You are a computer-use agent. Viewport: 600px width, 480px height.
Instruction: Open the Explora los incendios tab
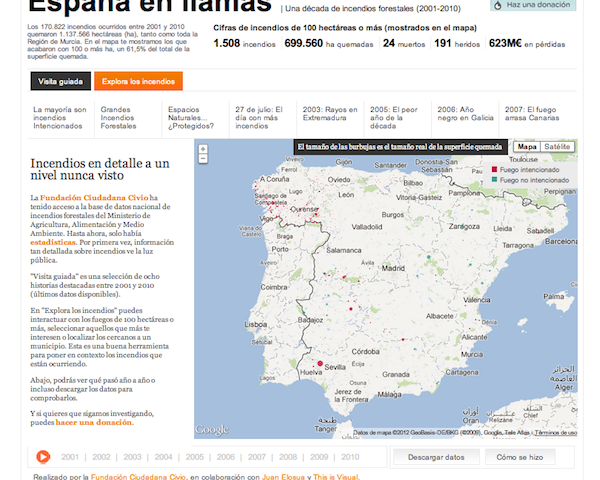(x=138, y=81)
